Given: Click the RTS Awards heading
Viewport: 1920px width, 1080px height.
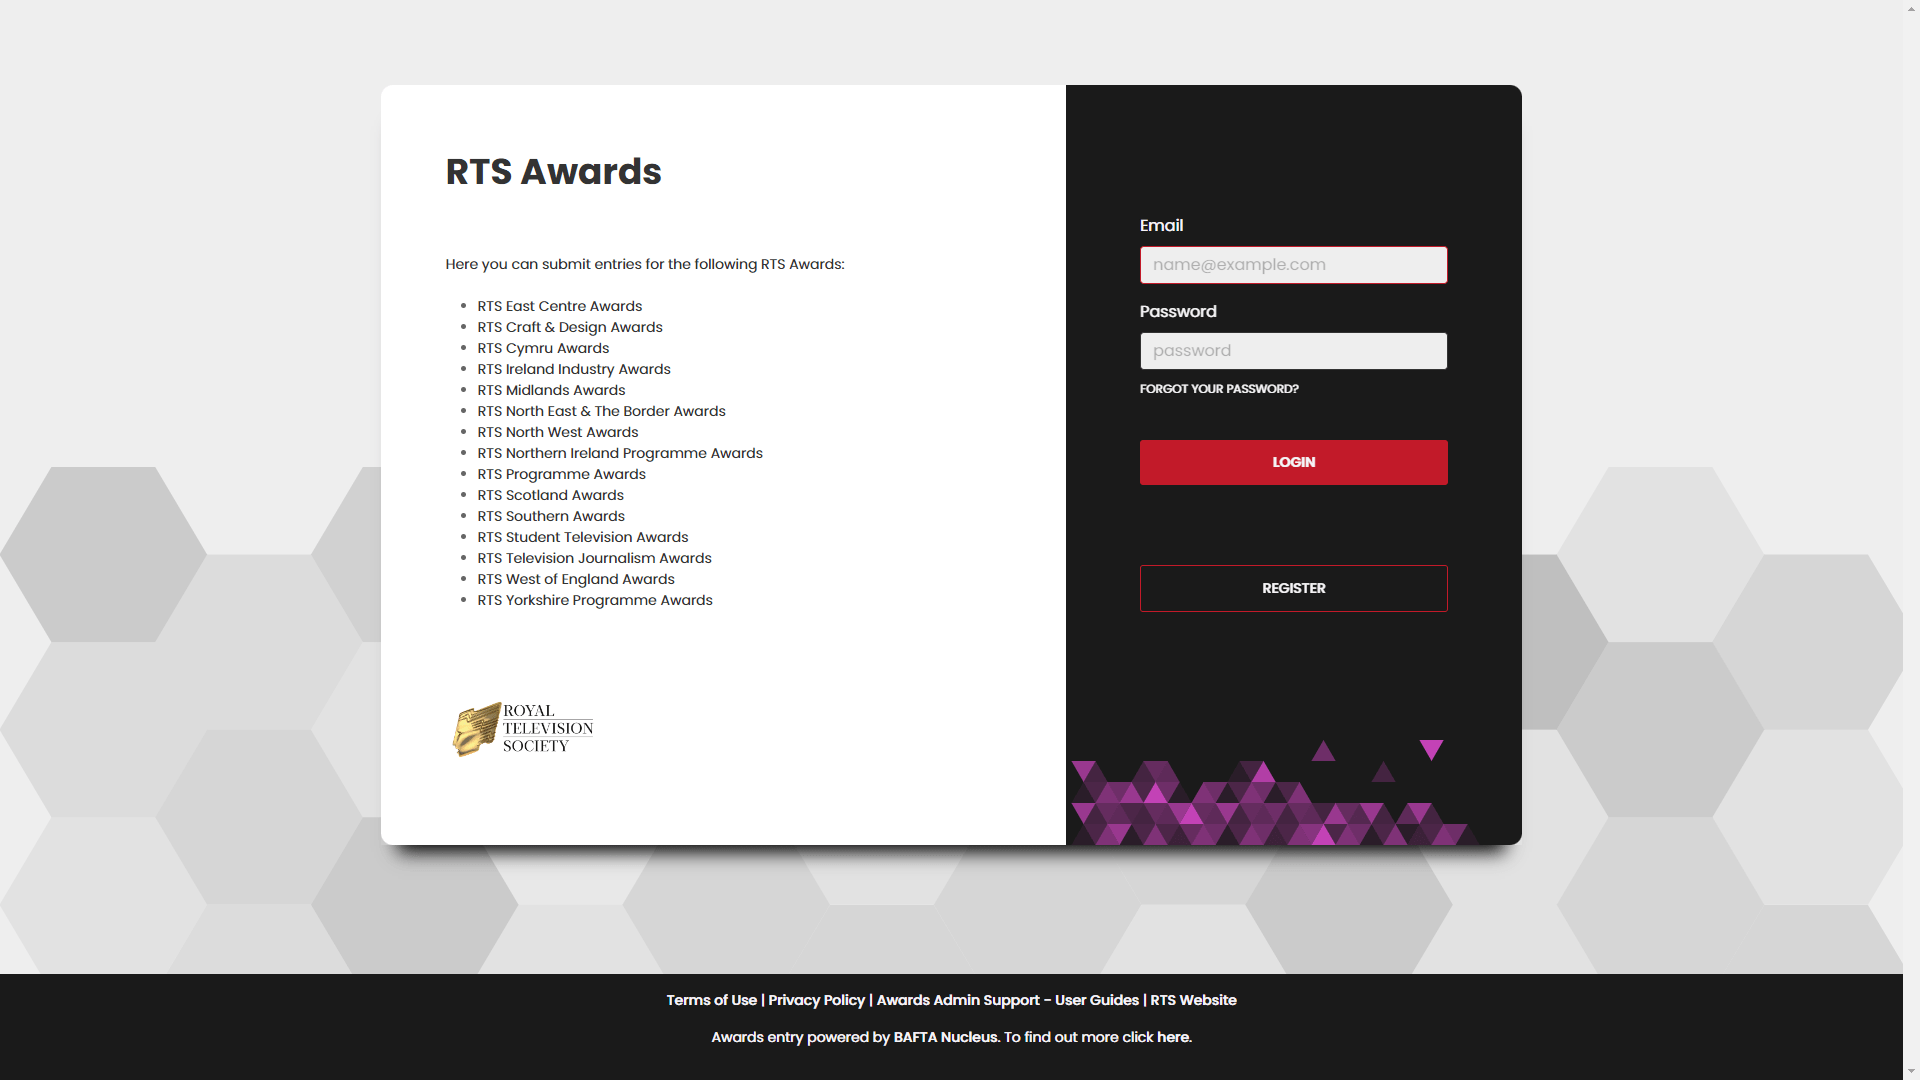Looking at the screenshot, I should [x=553, y=172].
